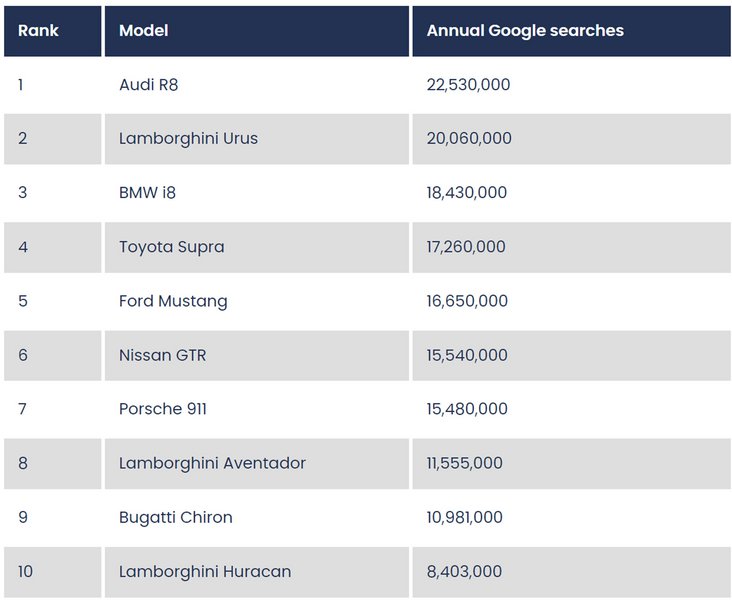Click the BMW i8 model name
This screenshot has width=732, height=600.
[x=147, y=193]
